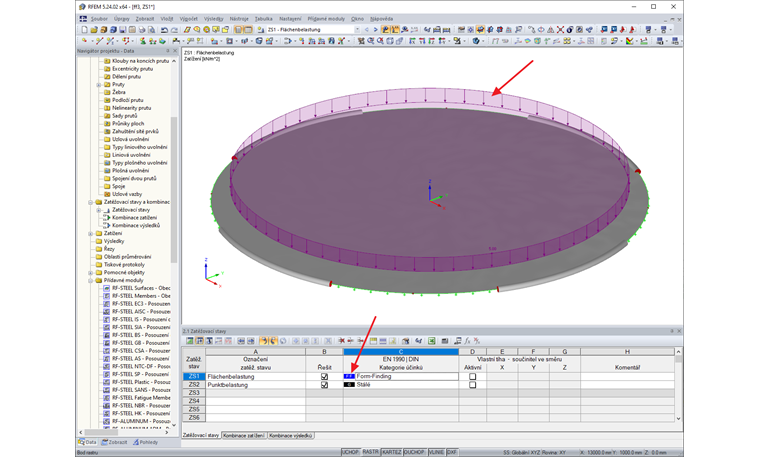The height and width of the screenshot is (457, 760).
Task: Click the Punktbelastung cell in row ZS2
Action: coord(255,385)
